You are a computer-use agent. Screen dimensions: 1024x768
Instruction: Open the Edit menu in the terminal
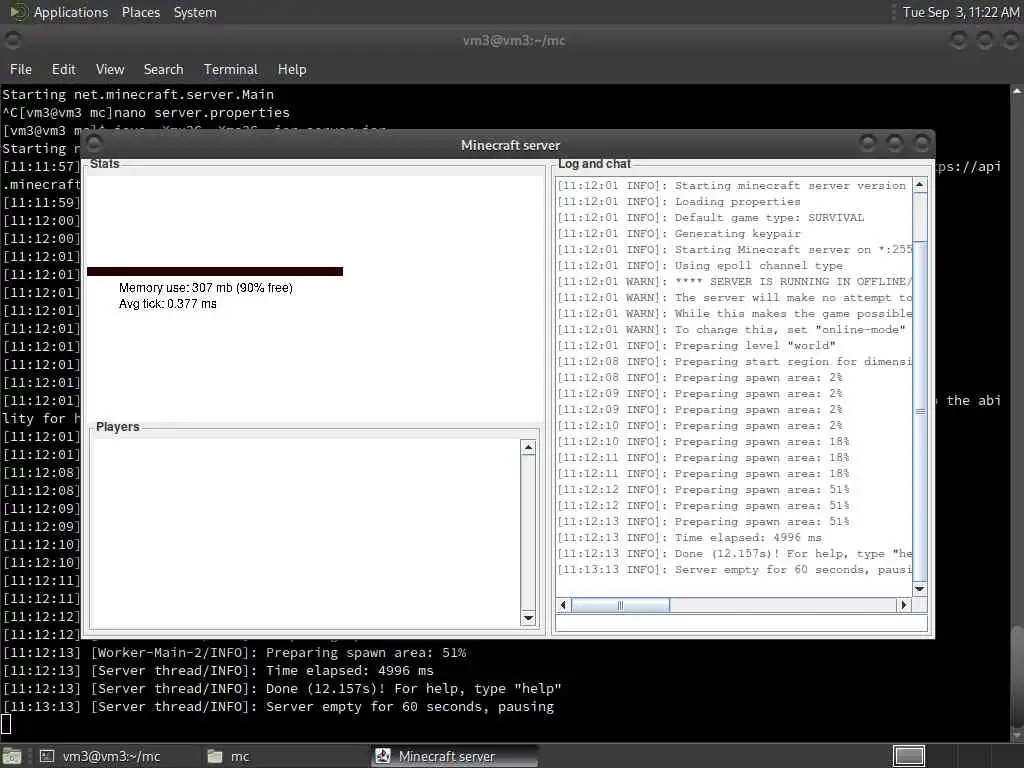63,69
